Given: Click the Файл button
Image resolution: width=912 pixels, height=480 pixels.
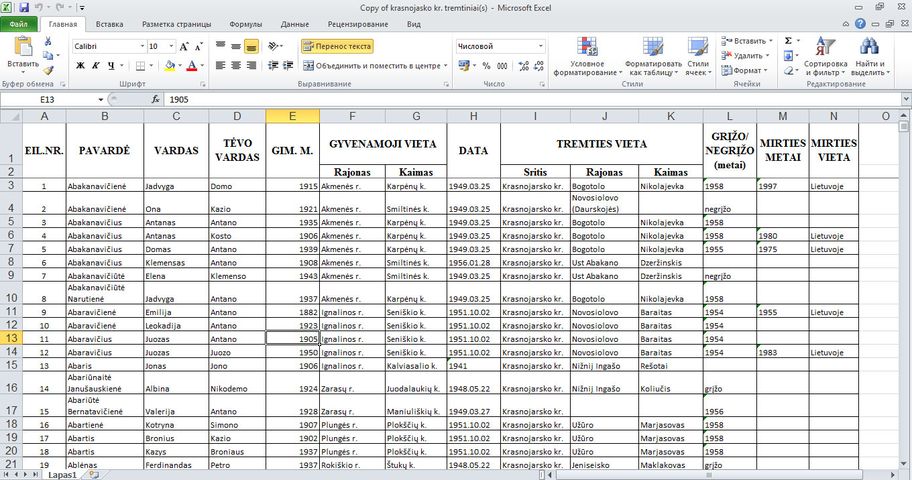Looking at the screenshot, I should click(x=19, y=23).
